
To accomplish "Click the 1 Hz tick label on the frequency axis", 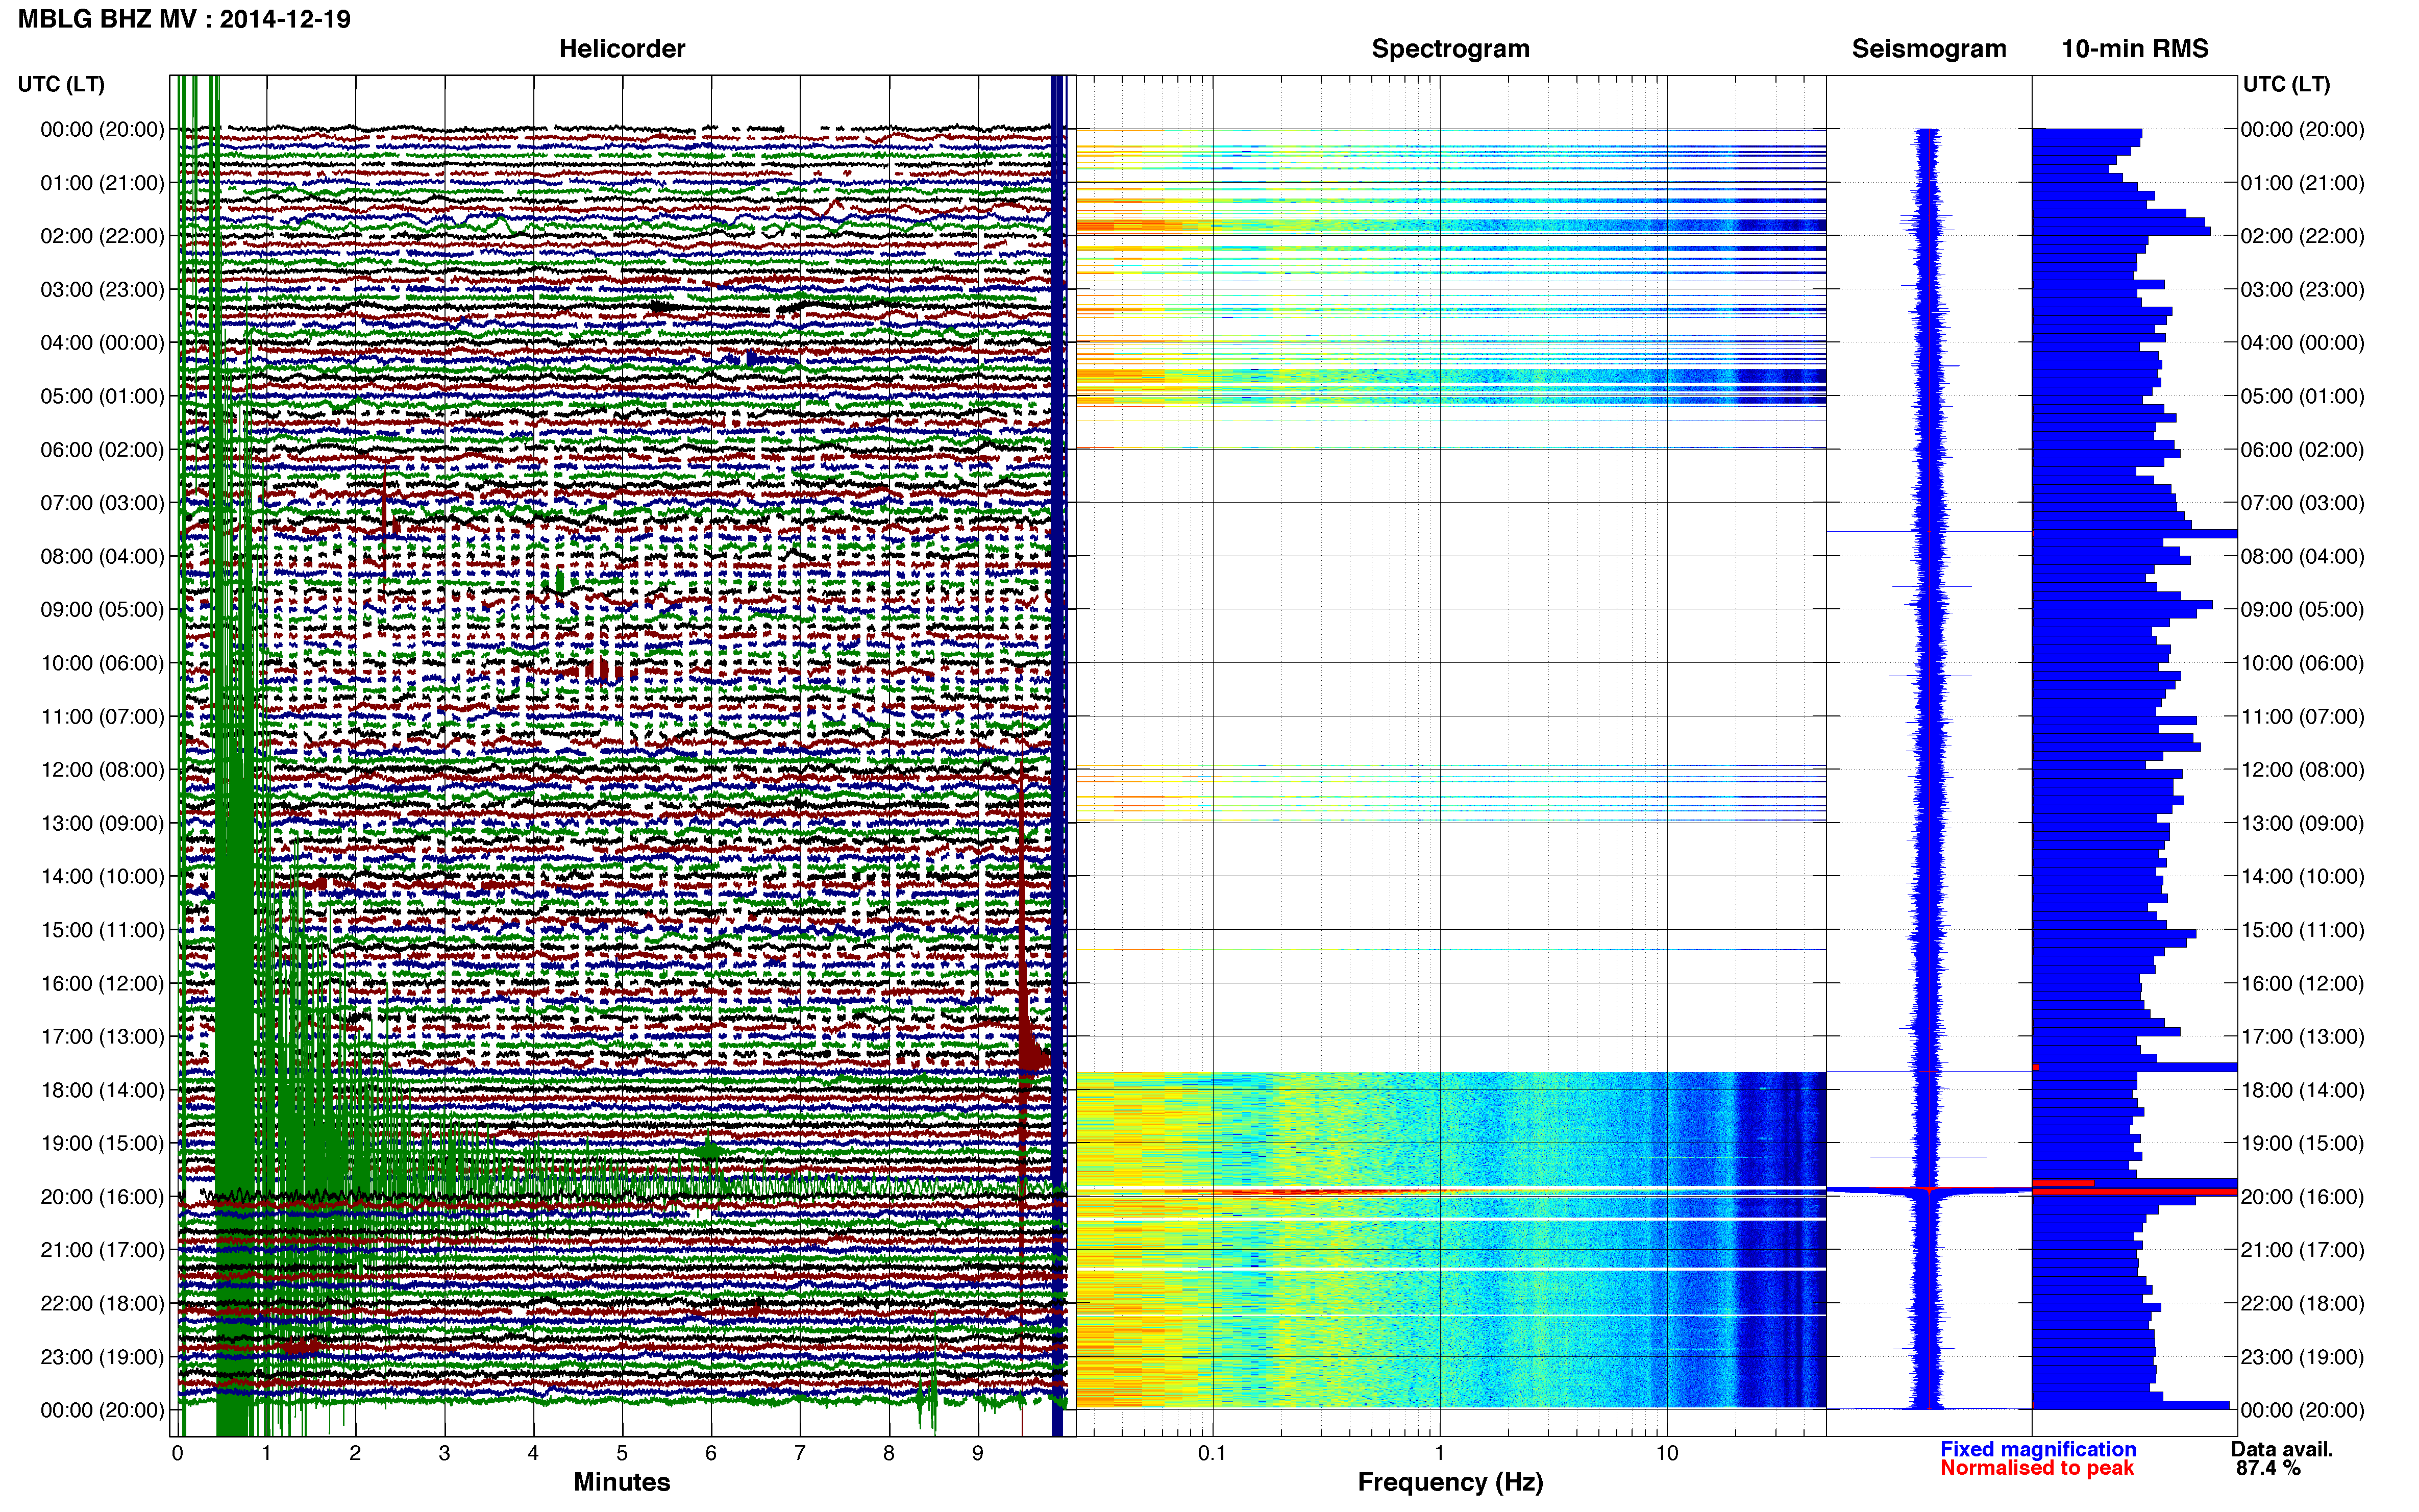I will tap(1439, 1453).
